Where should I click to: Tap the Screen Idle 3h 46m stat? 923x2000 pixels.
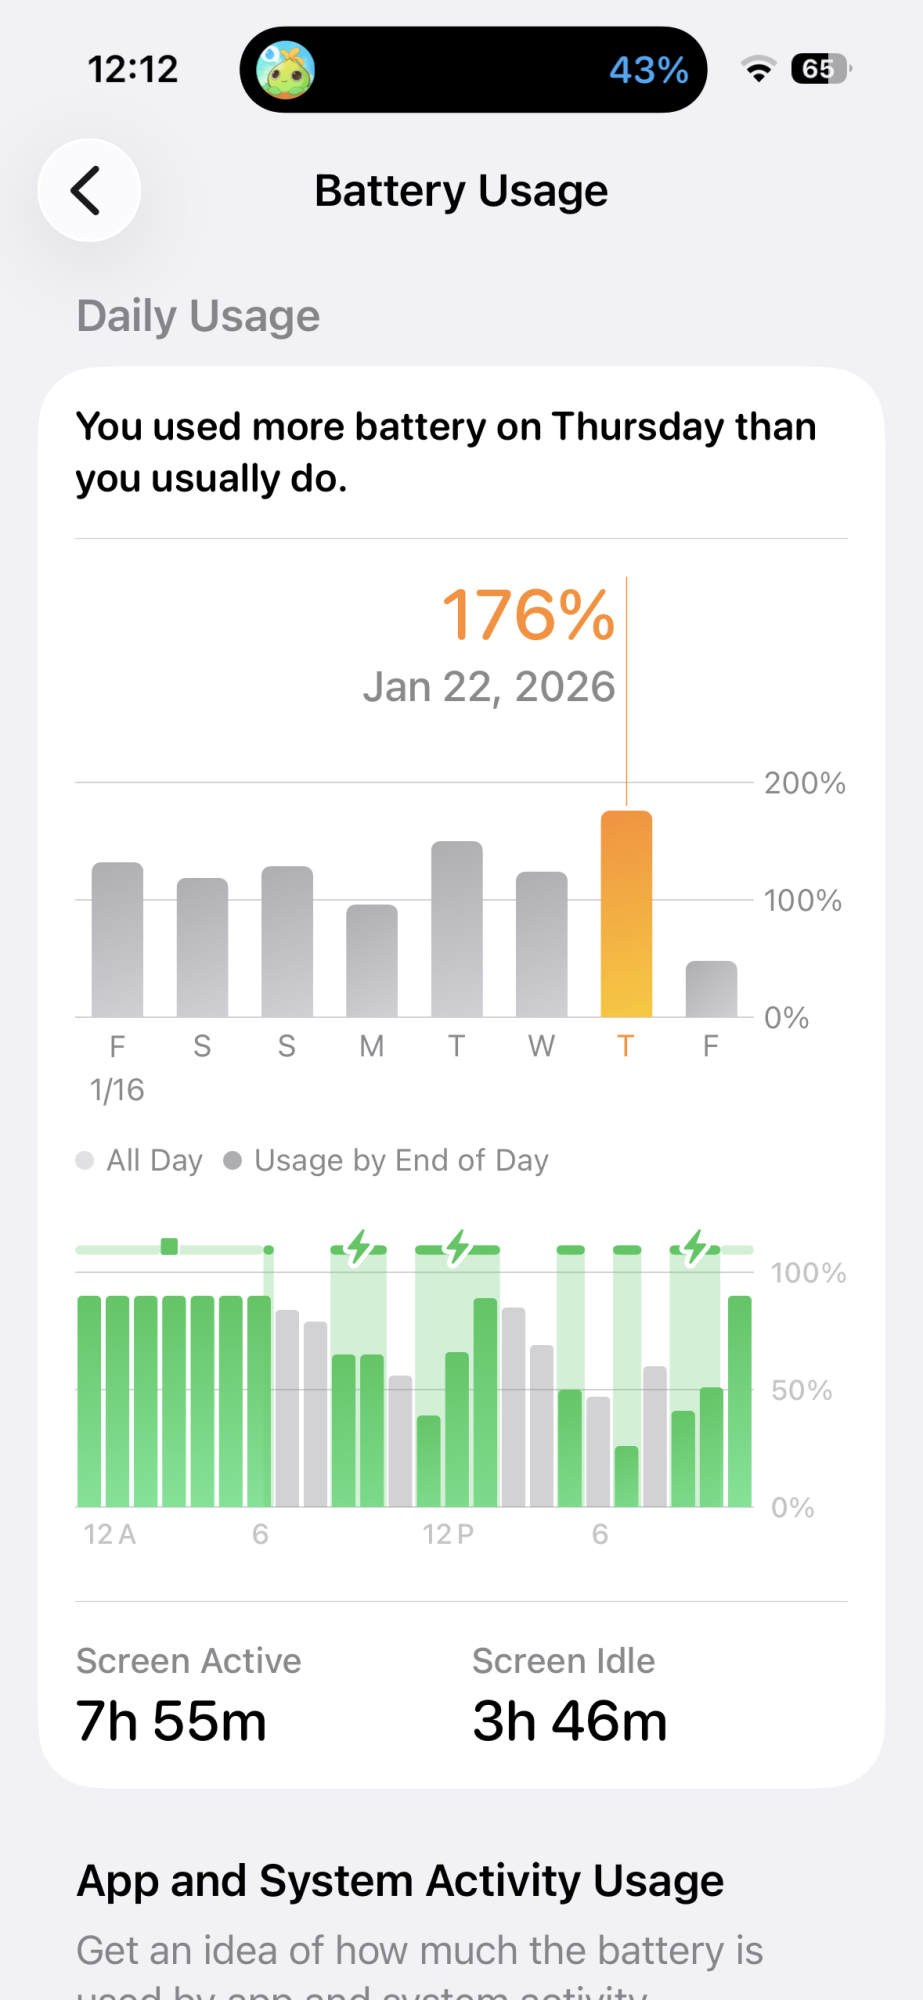pyautogui.click(x=569, y=1696)
